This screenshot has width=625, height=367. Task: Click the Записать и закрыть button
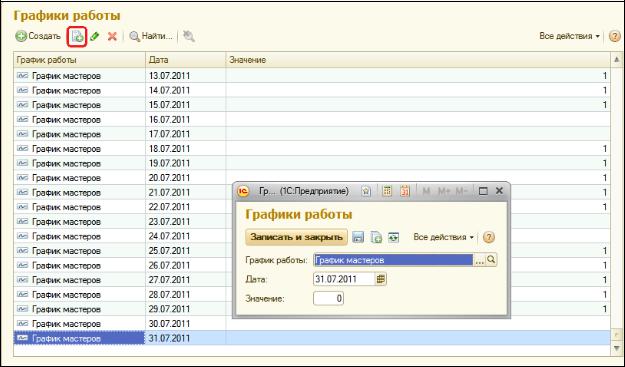click(296, 237)
